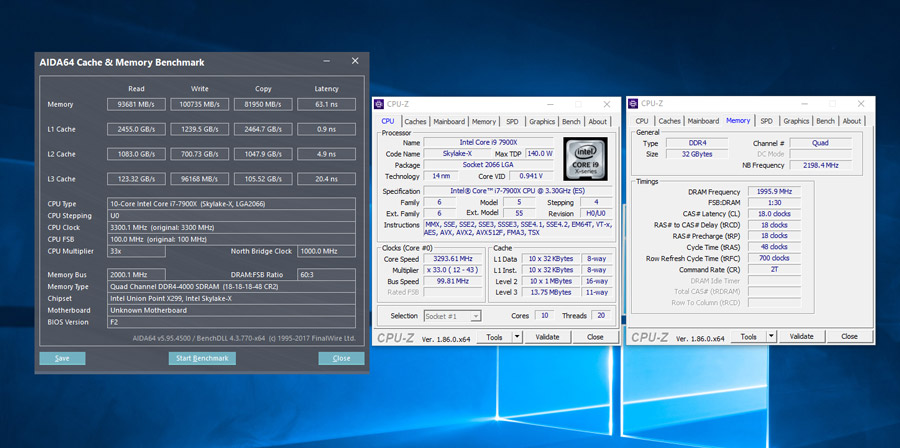900x448 pixels.
Task: Open SPD tab in right CPU-Z window
Action: point(766,121)
